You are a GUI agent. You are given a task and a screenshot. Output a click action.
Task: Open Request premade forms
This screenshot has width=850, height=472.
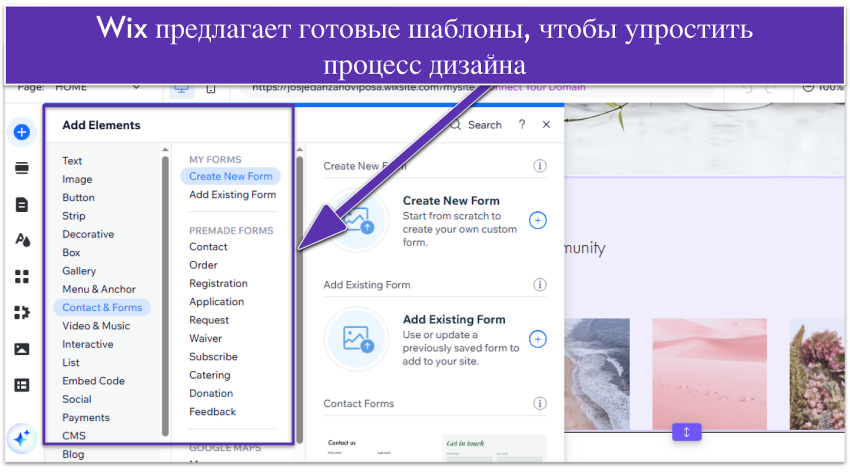pyautogui.click(x=209, y=320)
